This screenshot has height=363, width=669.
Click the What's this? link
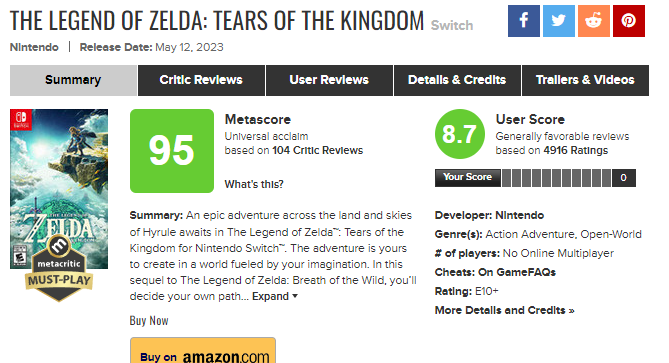[x=254, y=184]
